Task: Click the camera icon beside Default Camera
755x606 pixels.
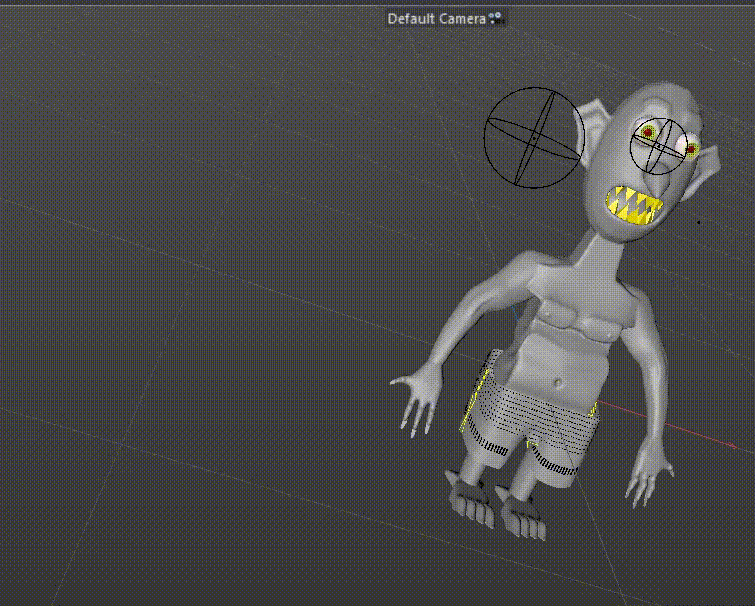Action: click(x=495, y=18)
